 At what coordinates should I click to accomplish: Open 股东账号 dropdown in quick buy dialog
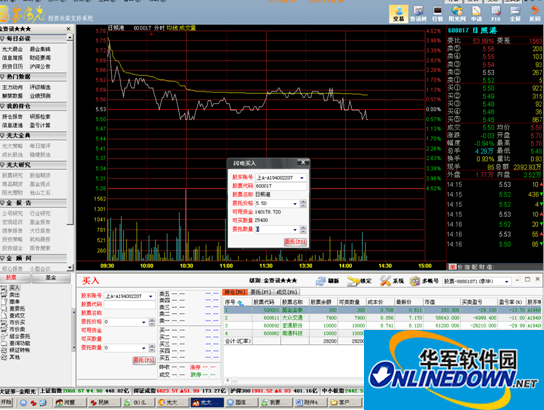click(302, 178)
